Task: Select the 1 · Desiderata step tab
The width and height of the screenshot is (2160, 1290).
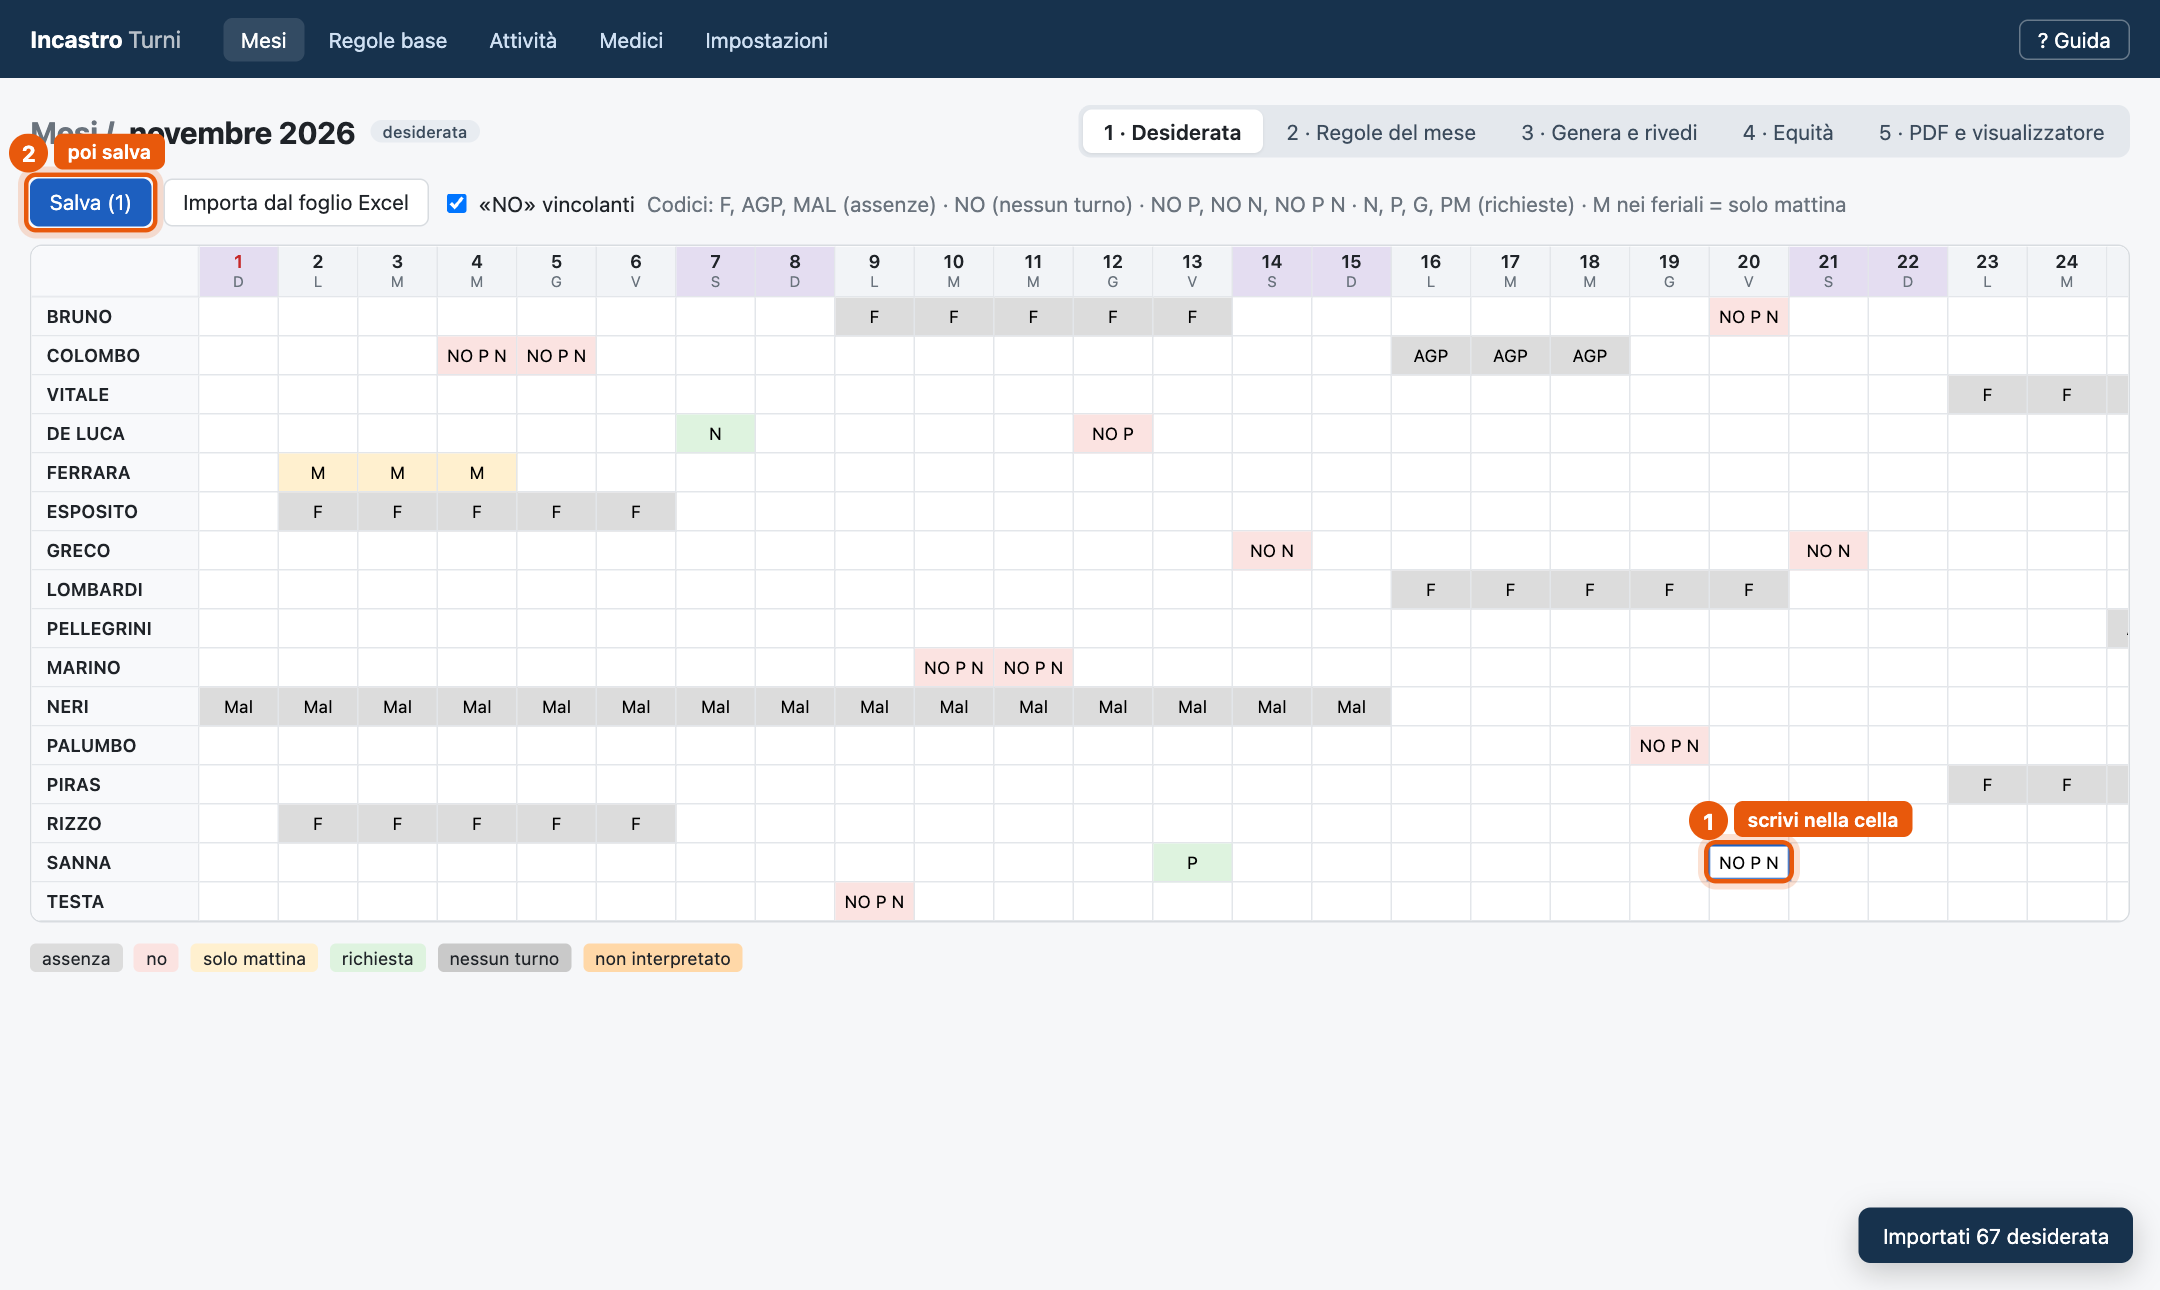Action: point(1172,132)
